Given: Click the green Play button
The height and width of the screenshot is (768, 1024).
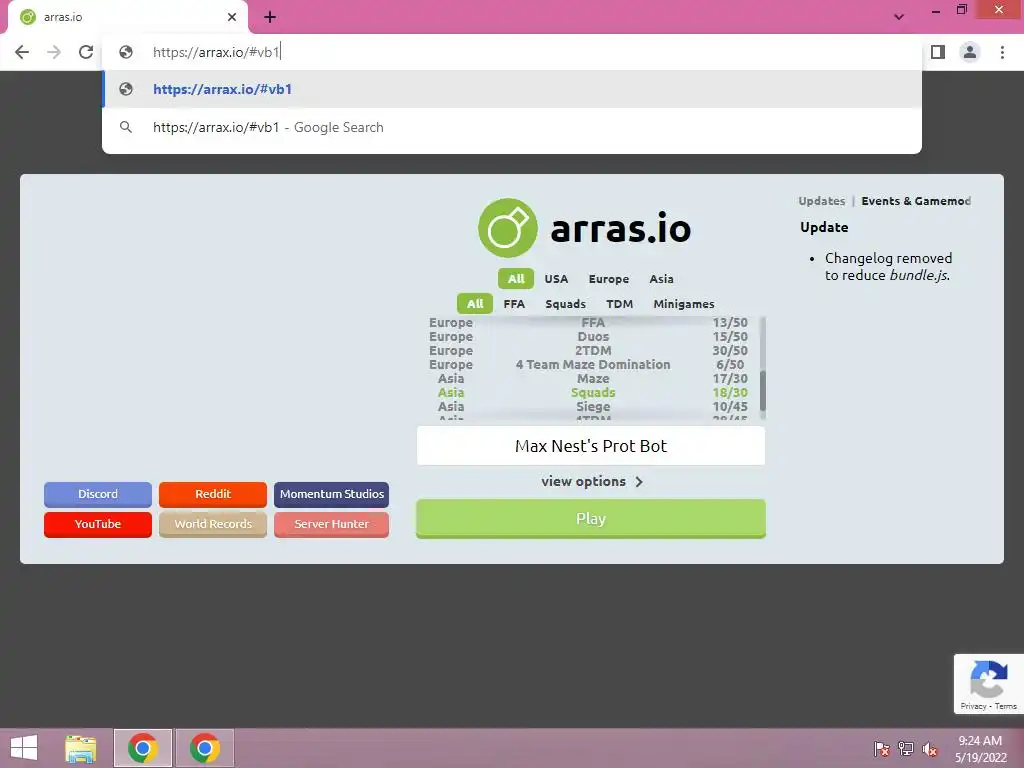Looking at the screenshot, I should point(590,519).
